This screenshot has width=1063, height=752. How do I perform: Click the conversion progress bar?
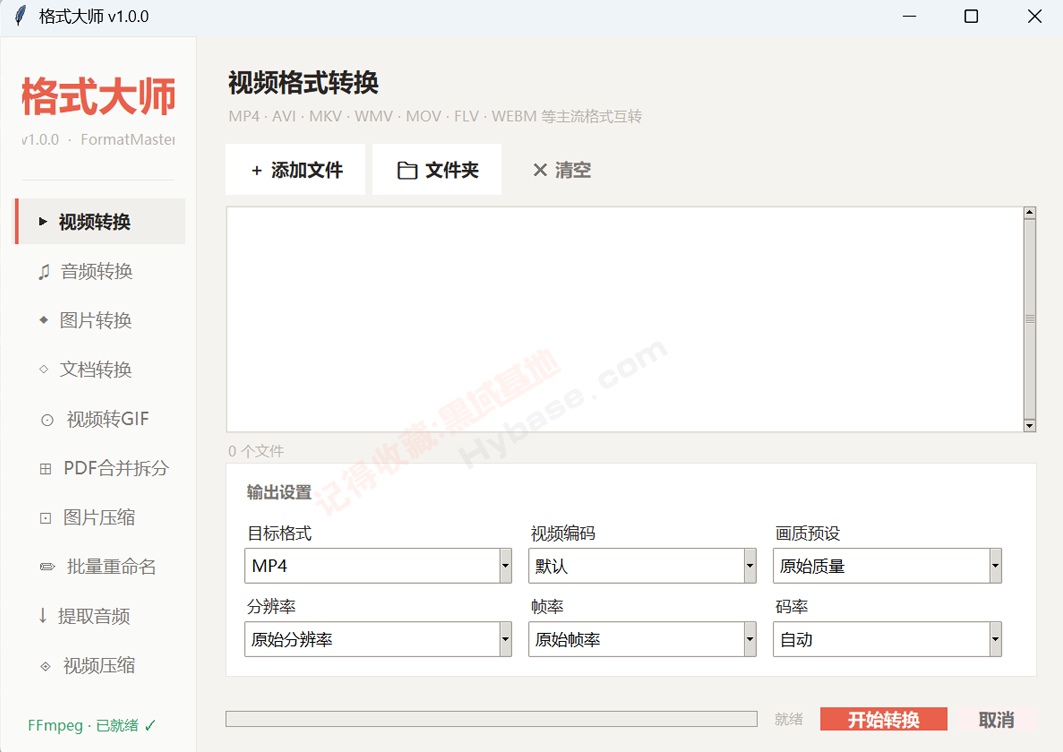(492, 719)
